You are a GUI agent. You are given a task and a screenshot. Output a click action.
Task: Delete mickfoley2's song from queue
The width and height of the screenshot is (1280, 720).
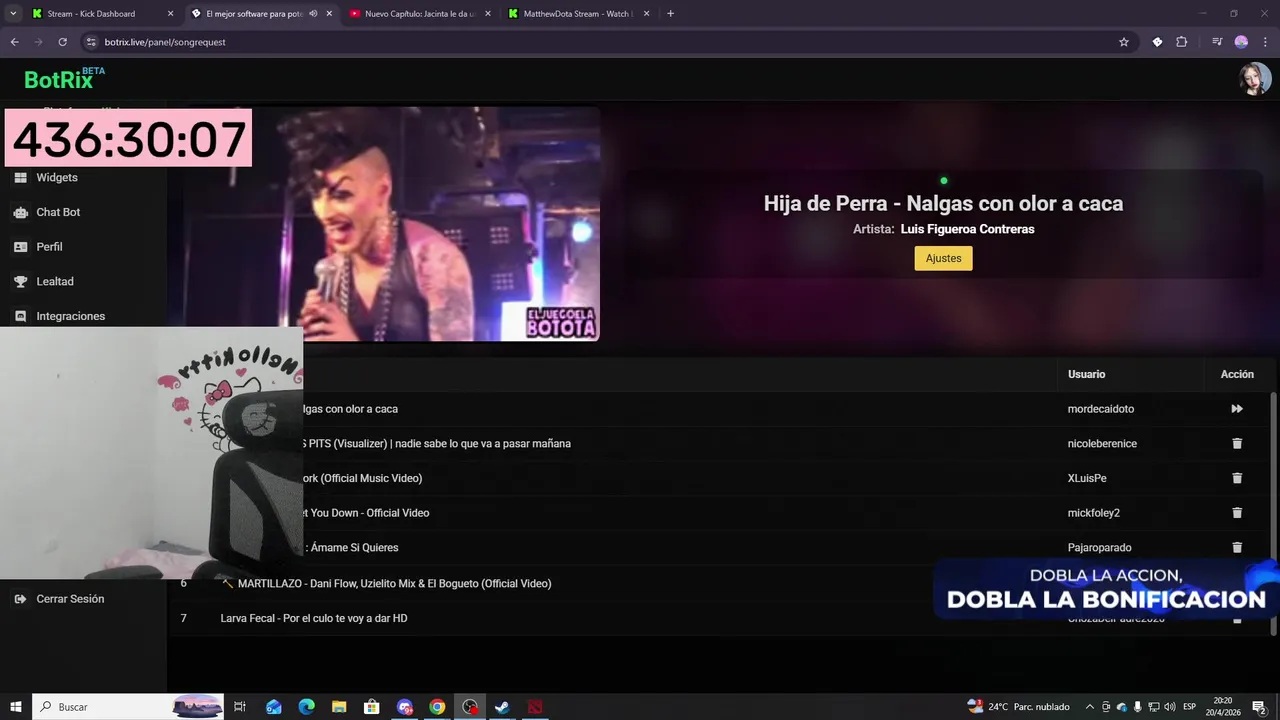click(1237, 513)
